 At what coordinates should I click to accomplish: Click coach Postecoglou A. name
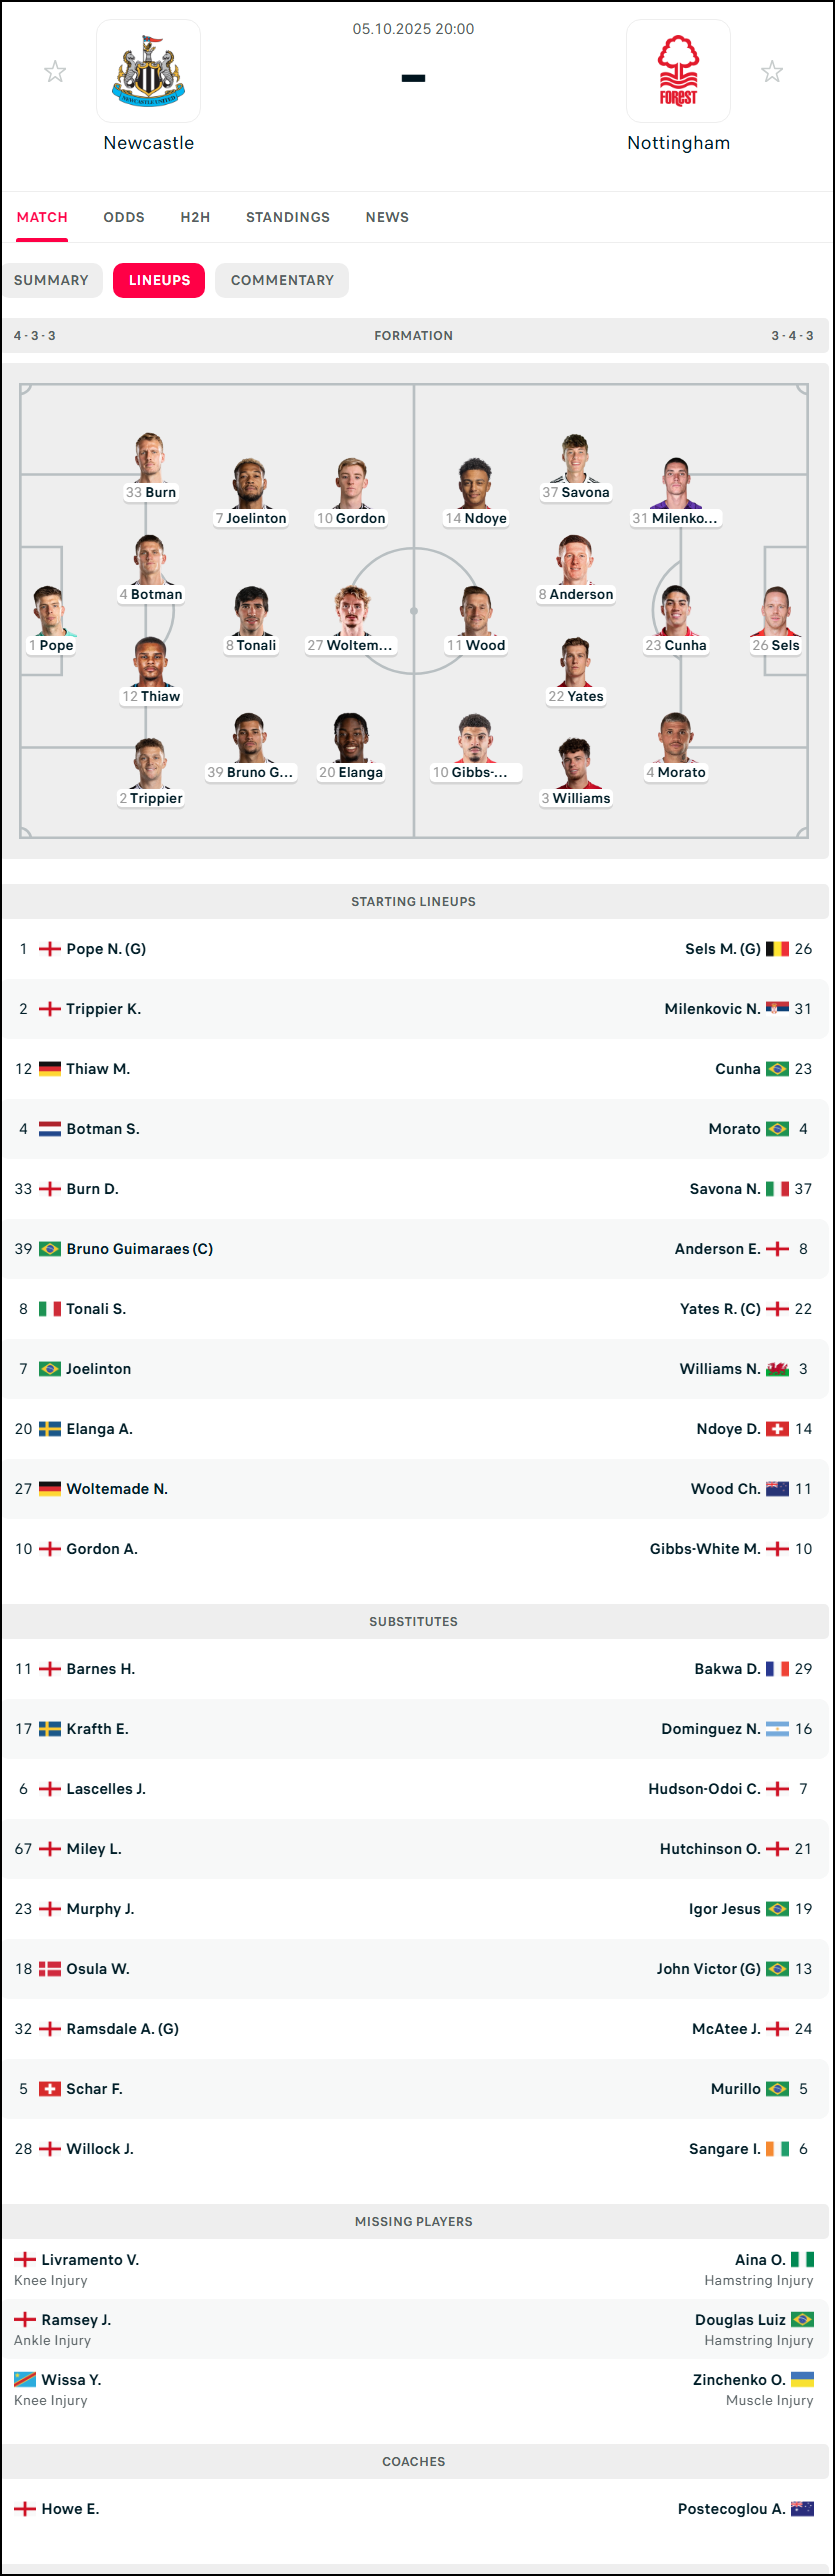coord(731,2509)
